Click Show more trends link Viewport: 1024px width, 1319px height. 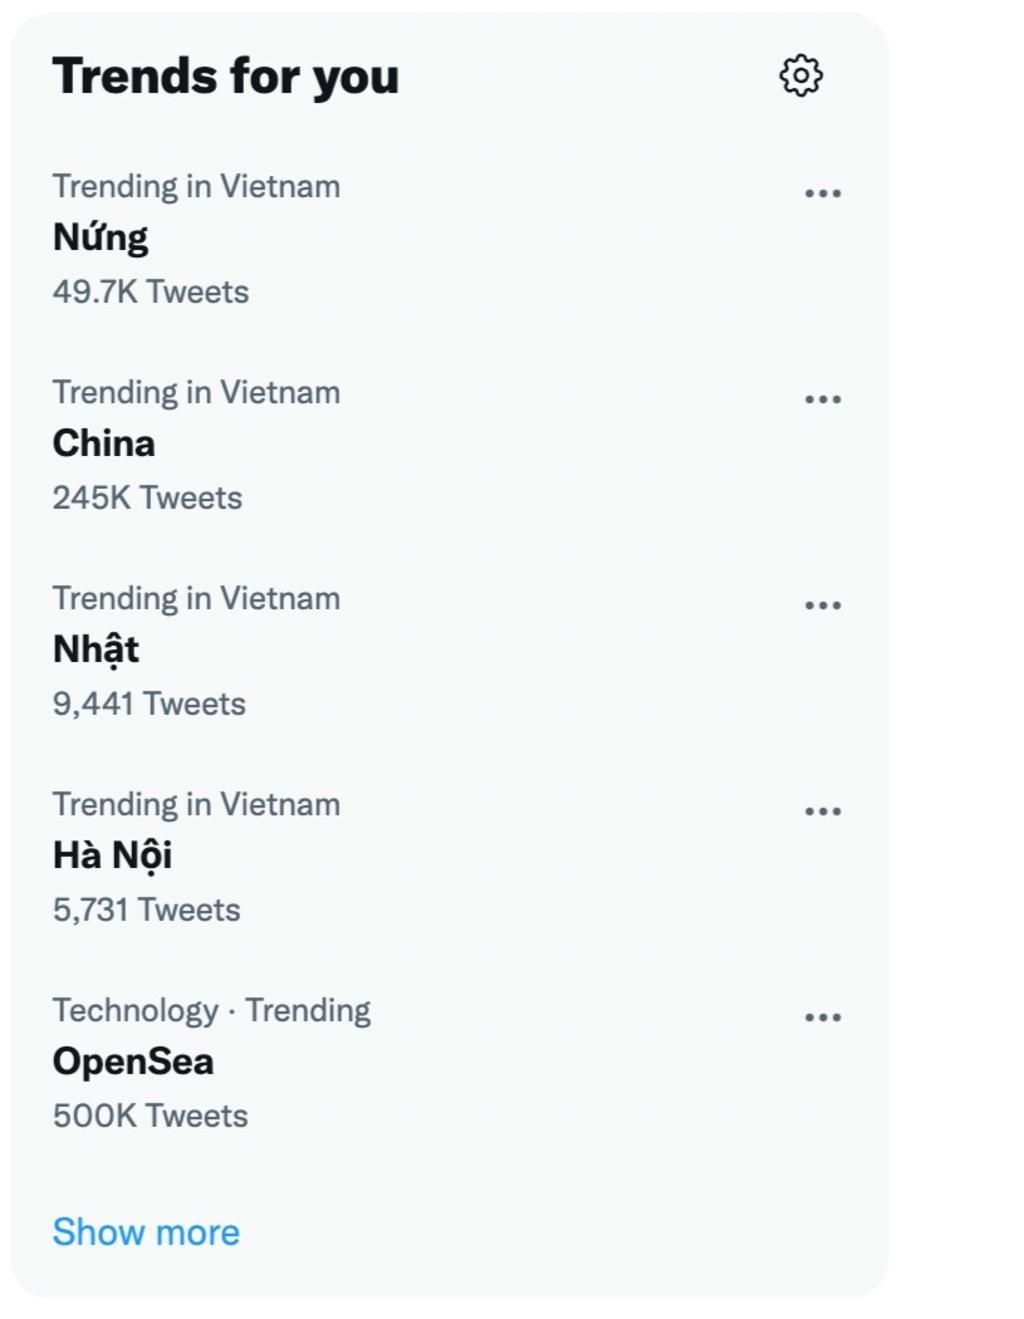pos(146,1232)
